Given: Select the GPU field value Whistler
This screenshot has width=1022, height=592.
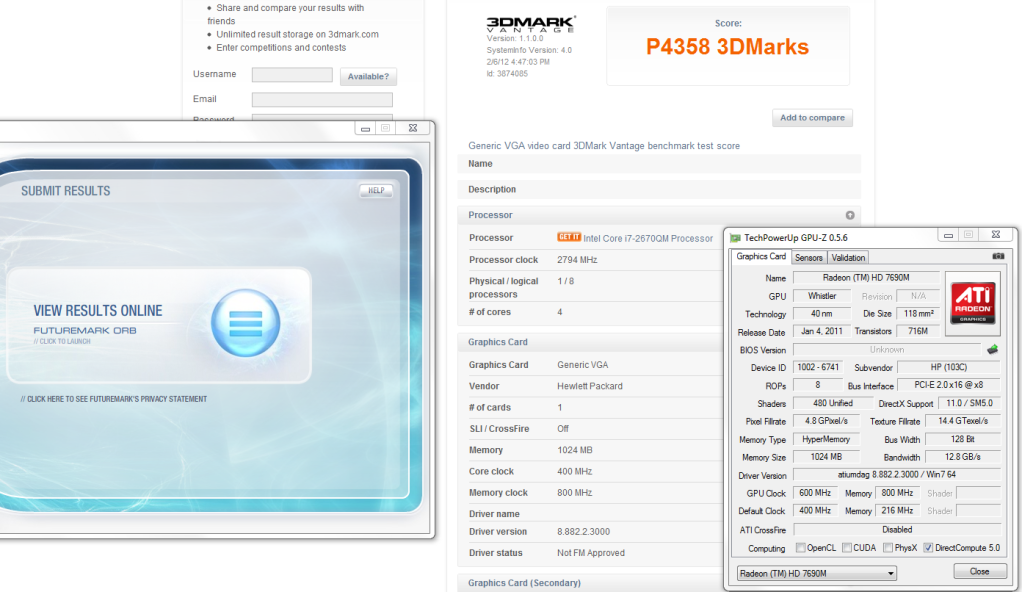Looking at the screenshot, I should pos(822,296).
